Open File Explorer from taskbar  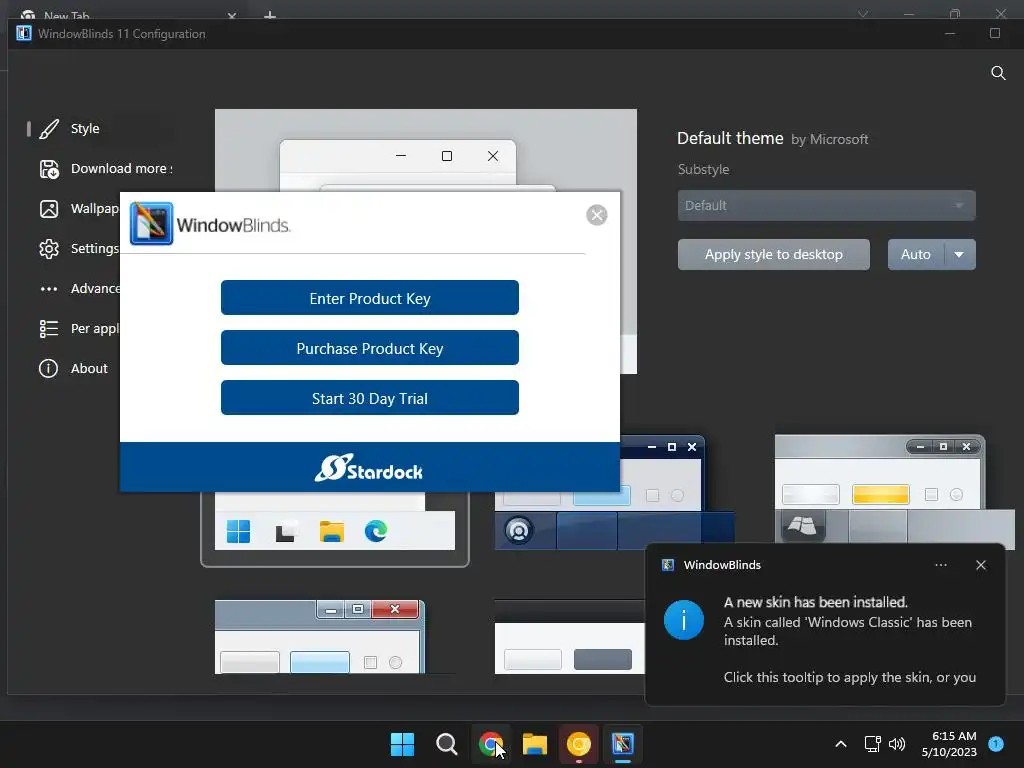point(535,744)
